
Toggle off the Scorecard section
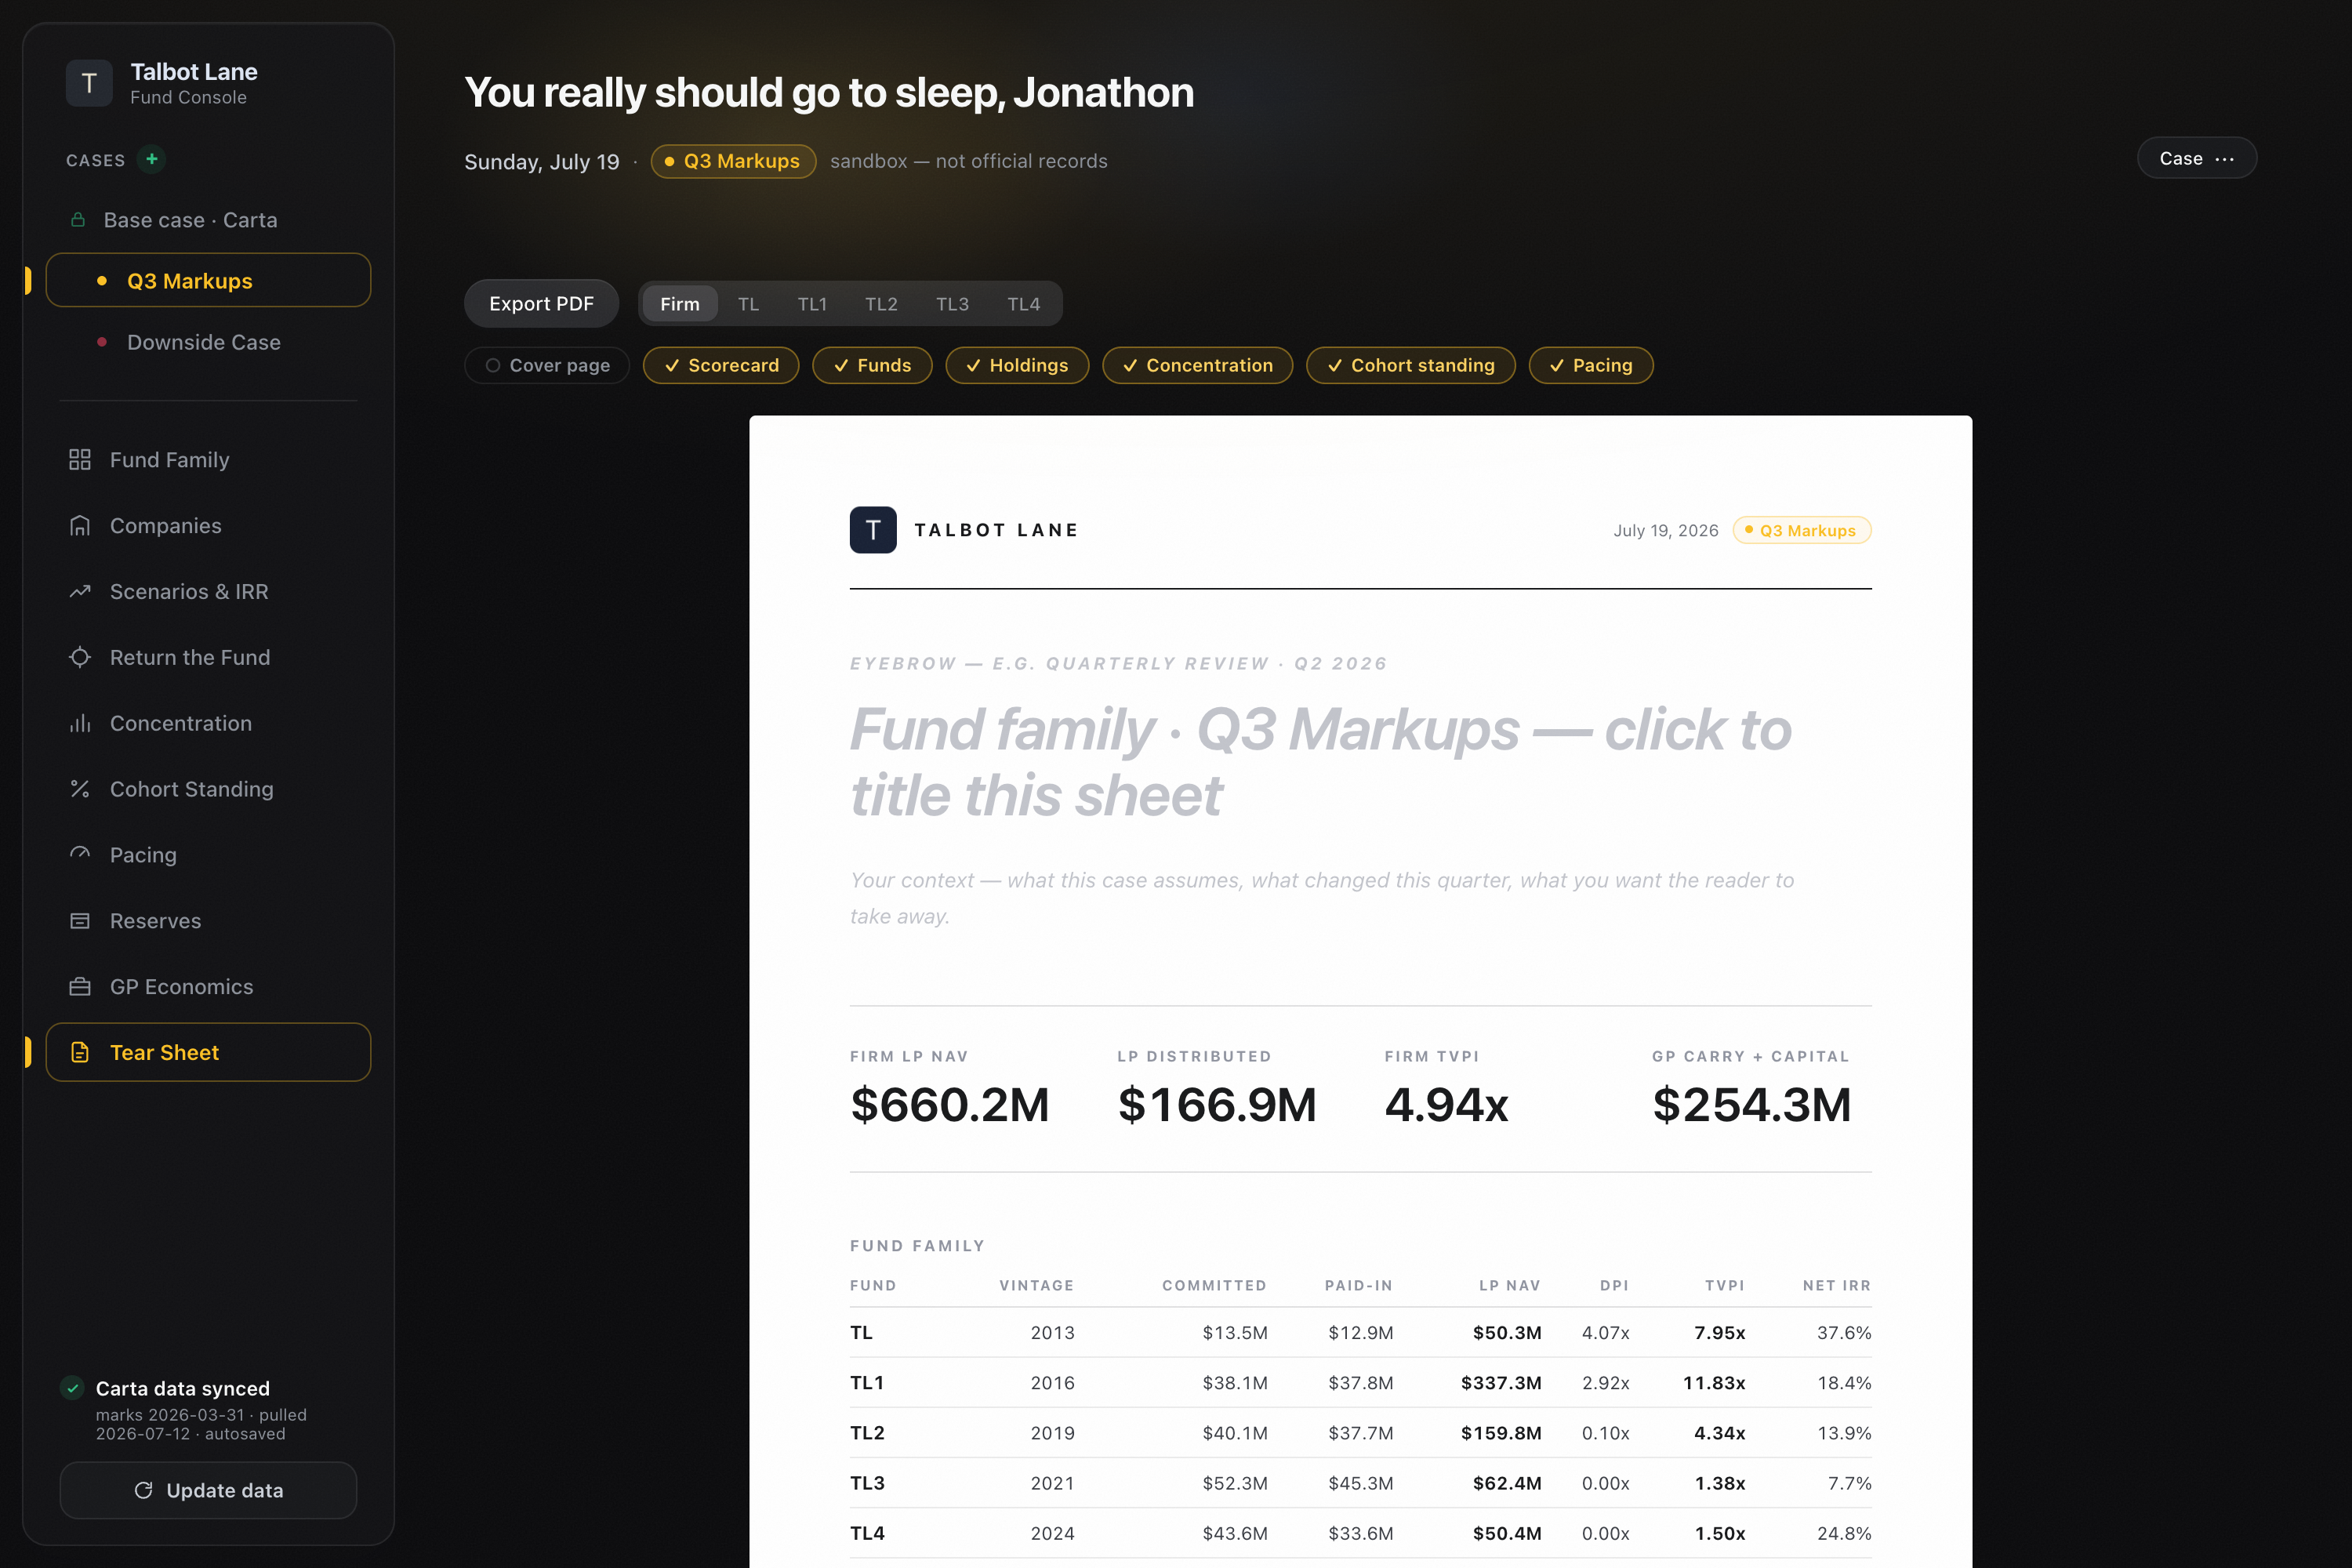(721, 365)
